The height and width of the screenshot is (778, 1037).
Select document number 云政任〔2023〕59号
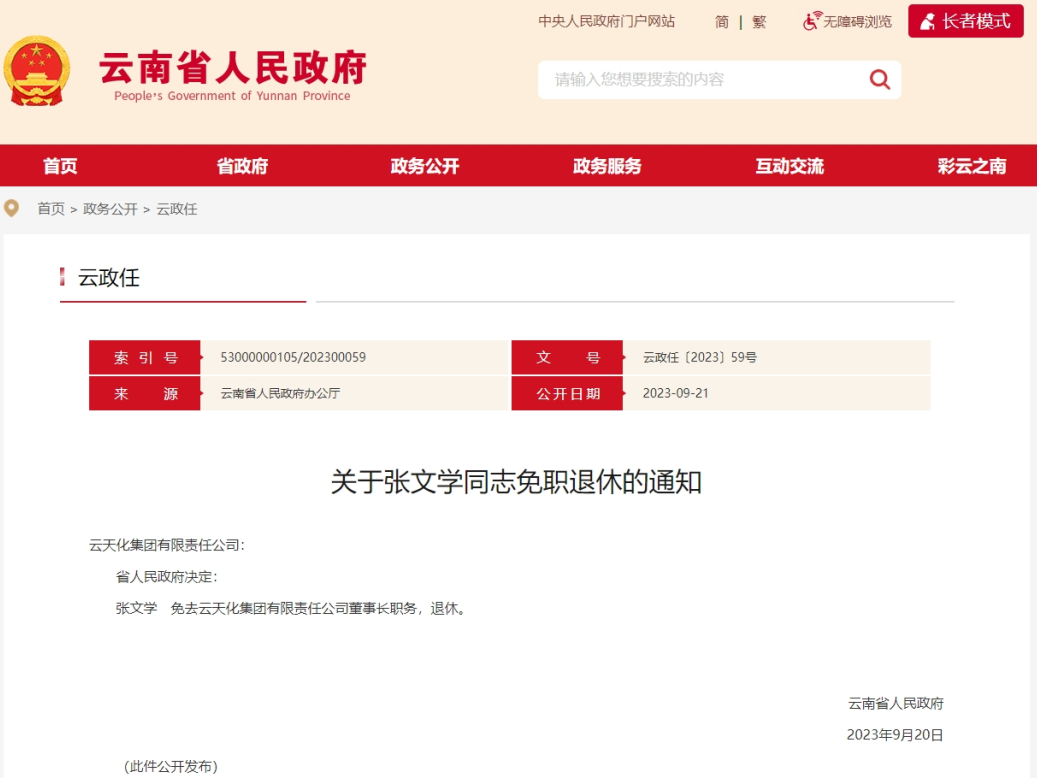point(700,357)
